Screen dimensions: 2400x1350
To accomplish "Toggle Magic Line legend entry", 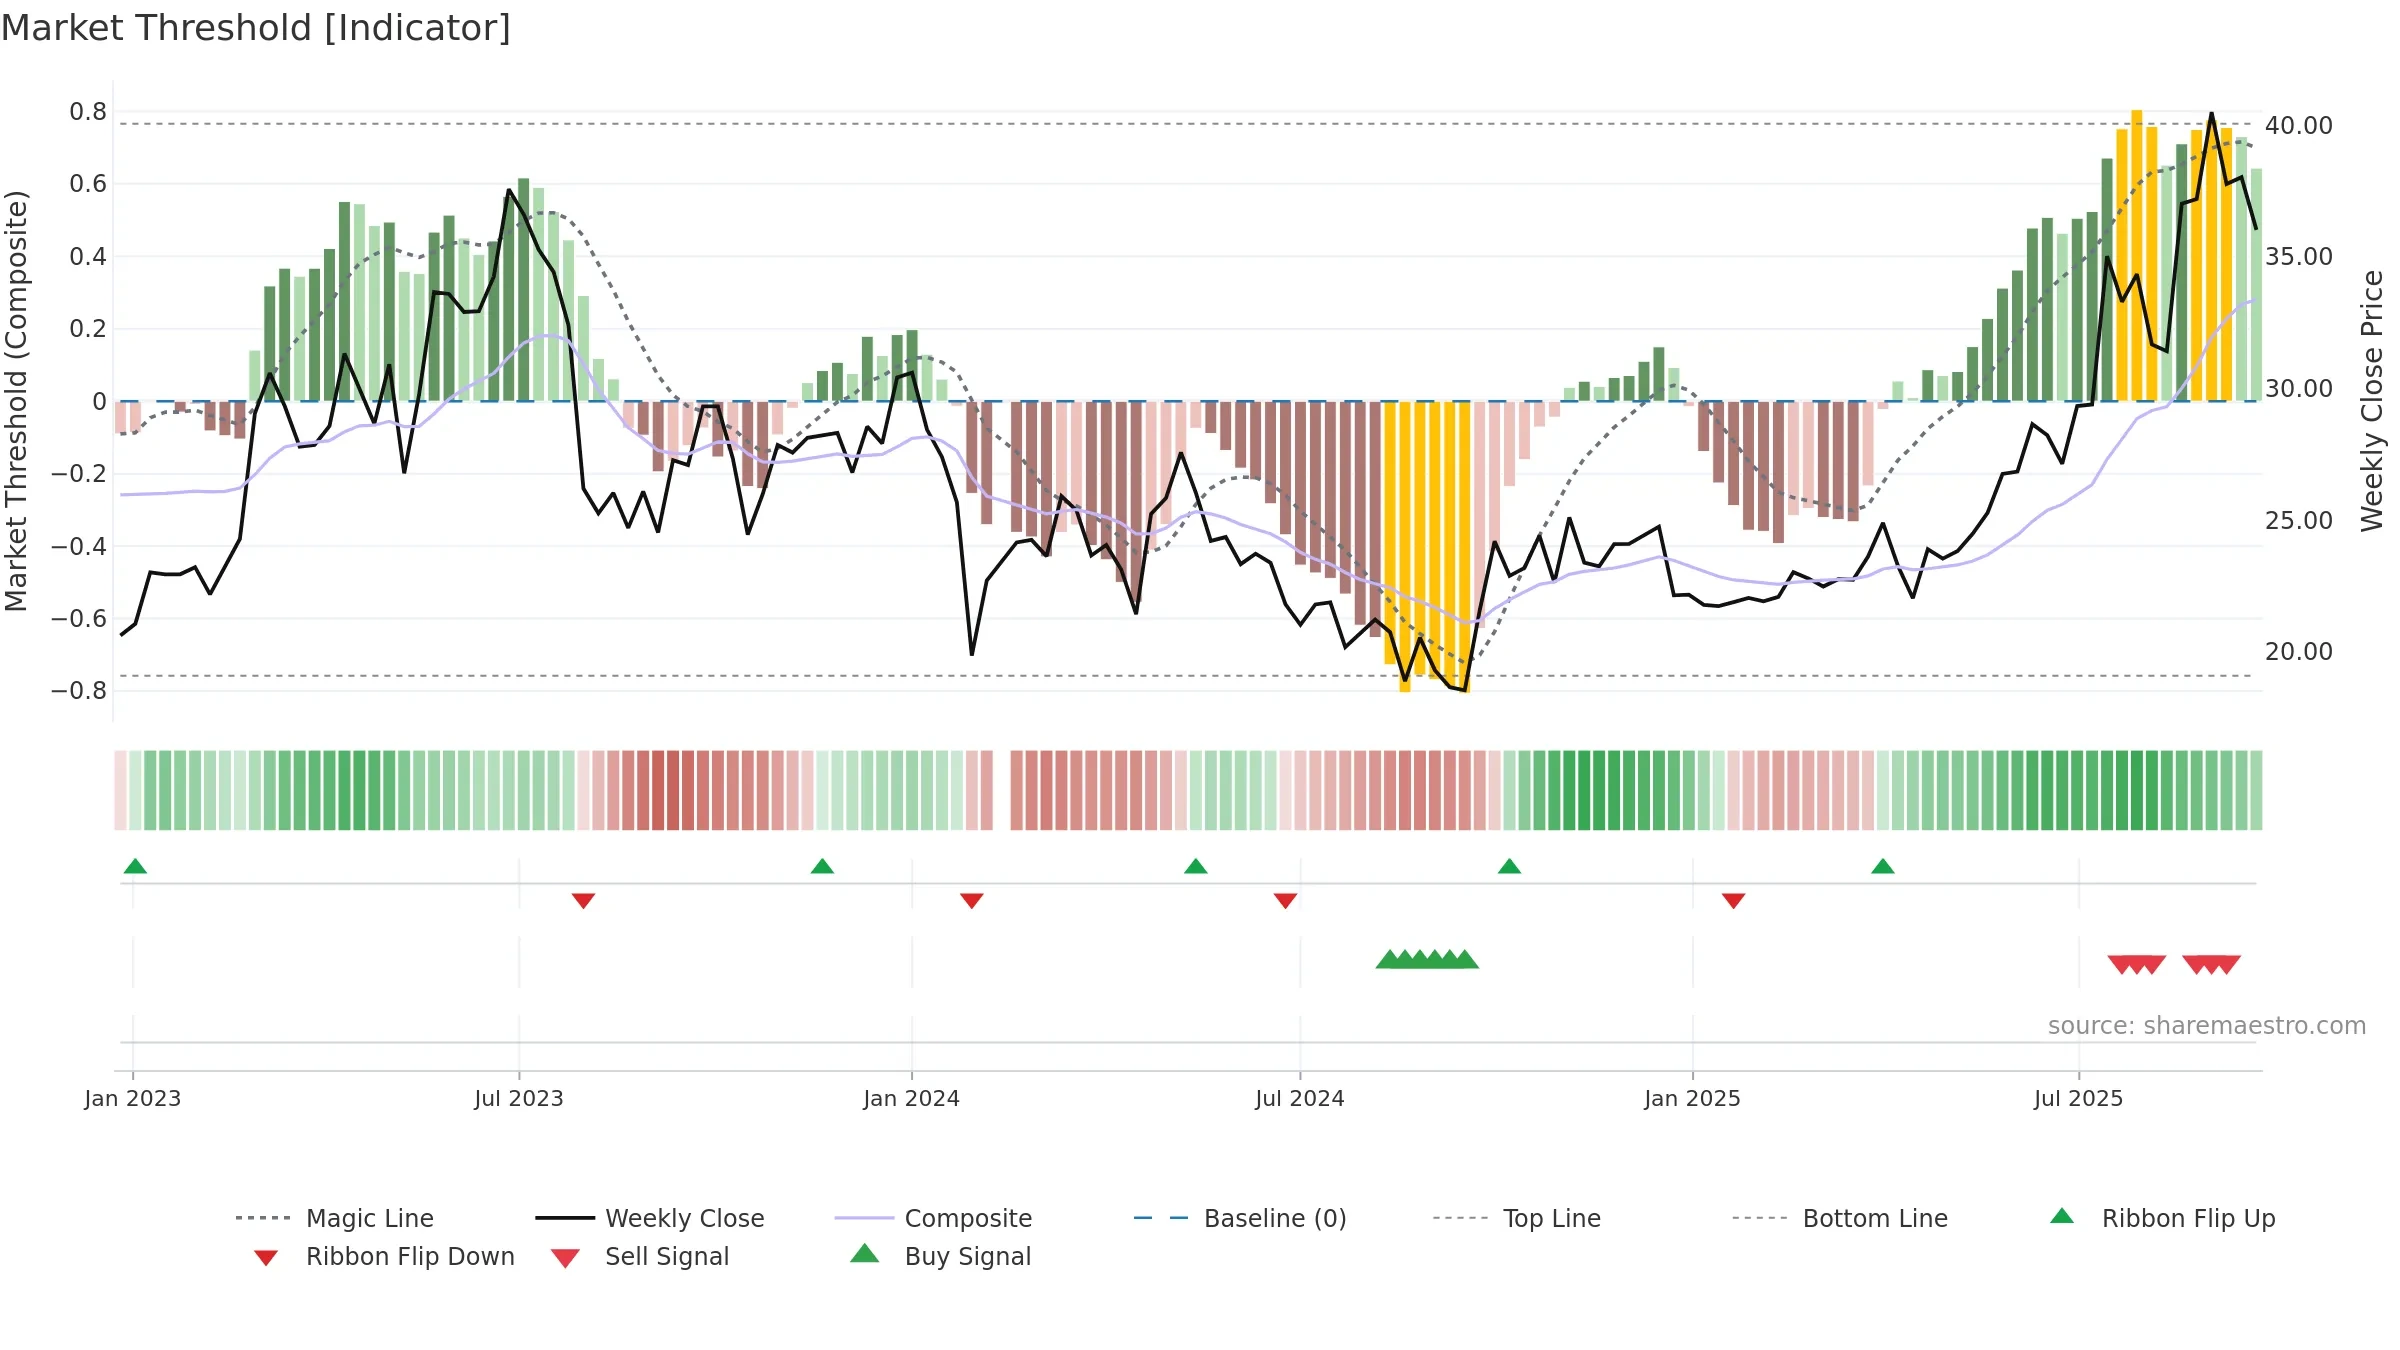I will point(335,1218).
